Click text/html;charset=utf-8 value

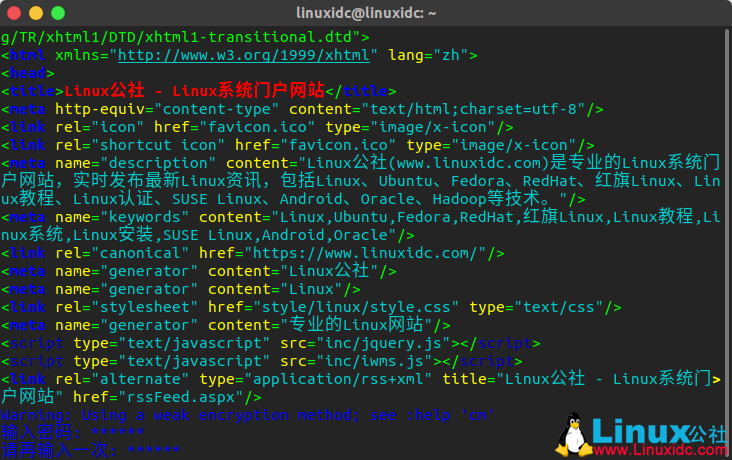[473, 109]
